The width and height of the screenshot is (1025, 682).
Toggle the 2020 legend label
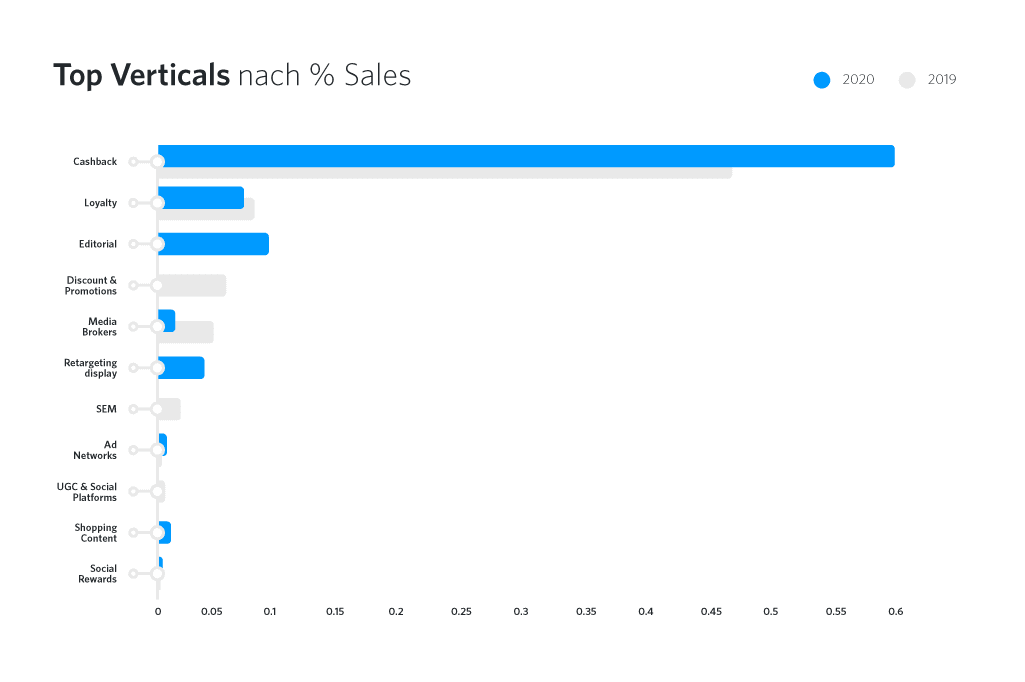coord(858,80)
